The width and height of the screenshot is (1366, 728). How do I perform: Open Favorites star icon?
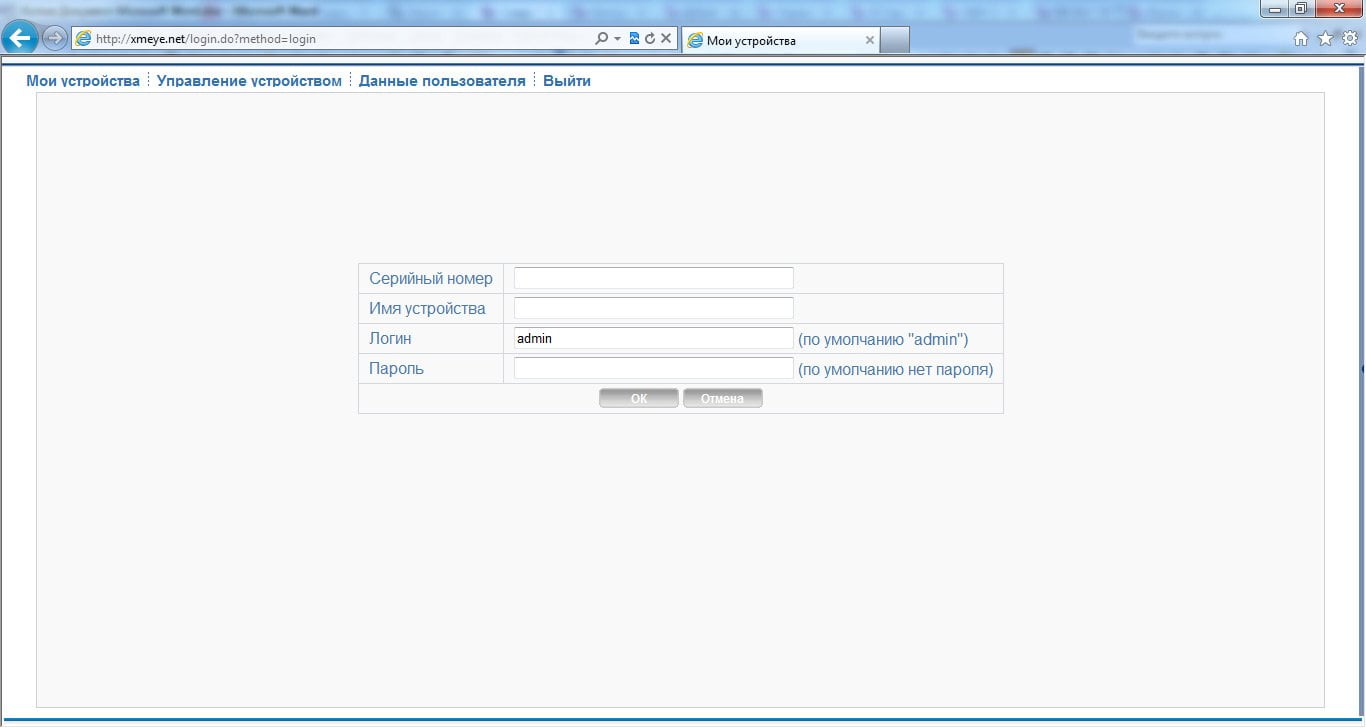(x=1325, y=39)
